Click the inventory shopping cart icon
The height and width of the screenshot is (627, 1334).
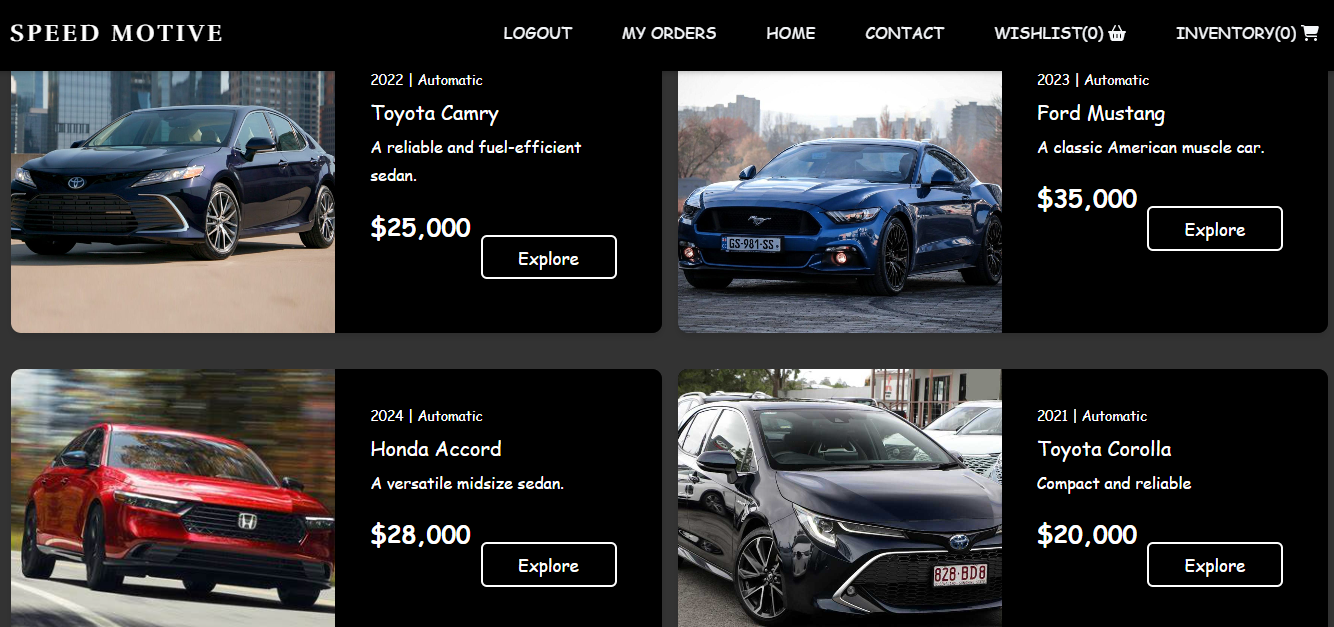tap(1310, 33)
